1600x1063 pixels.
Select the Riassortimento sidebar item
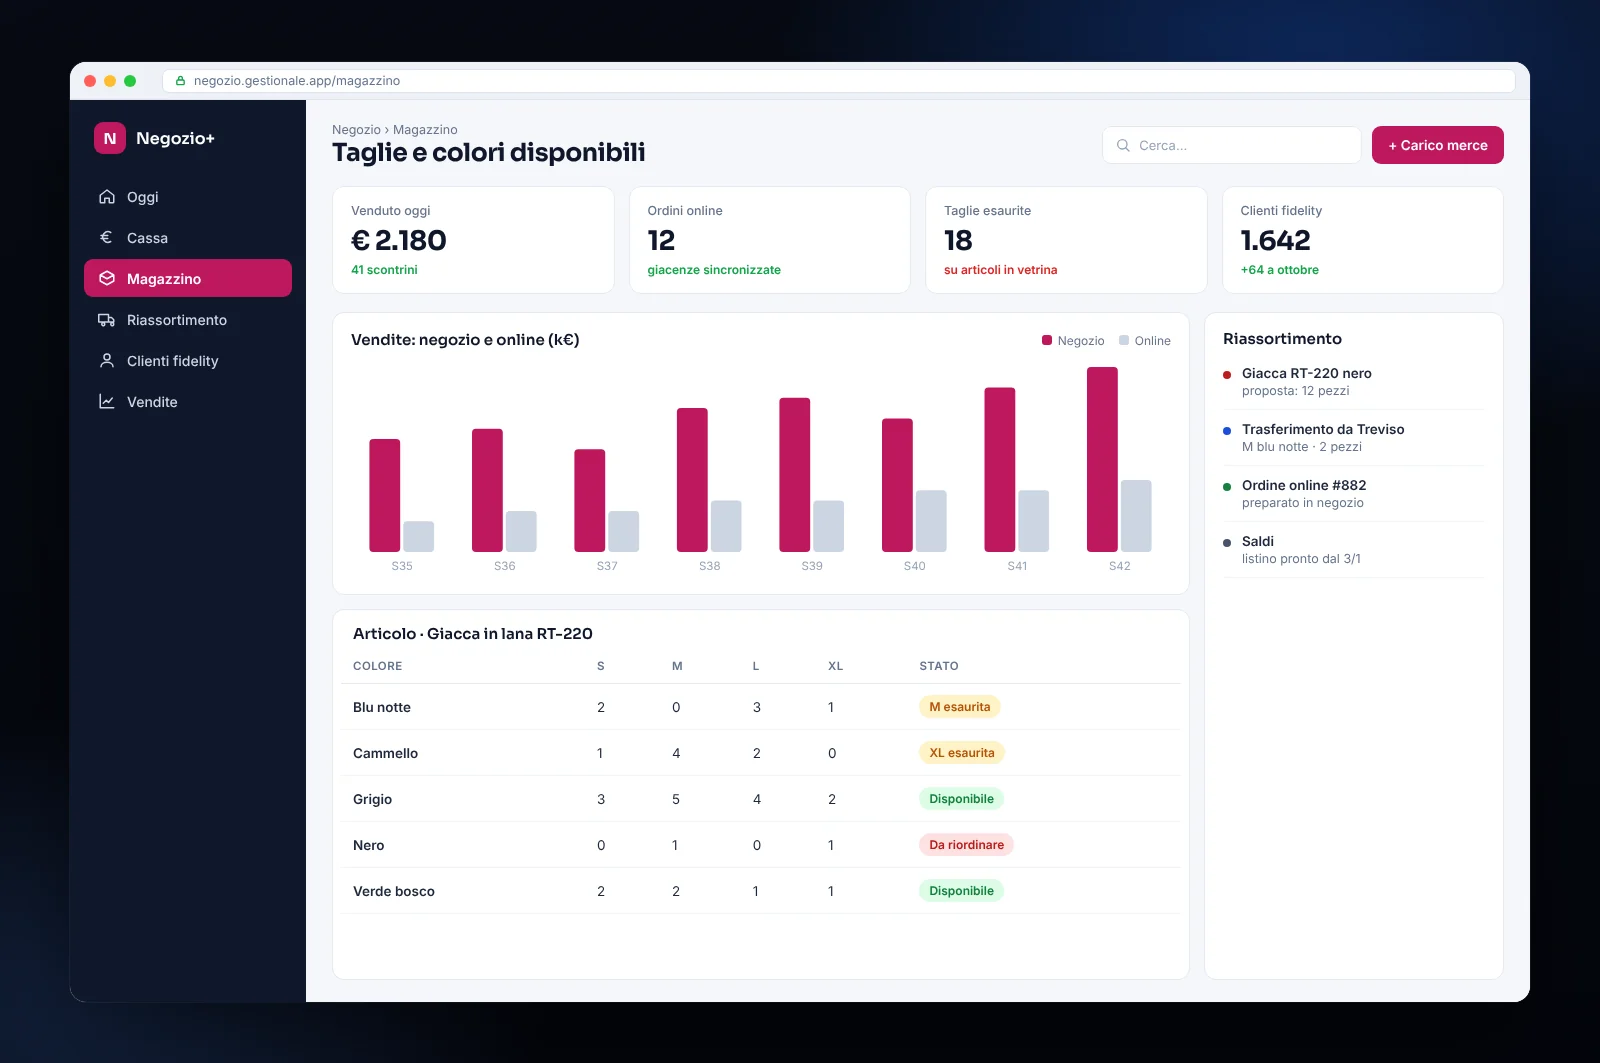[x=188, y=320]
